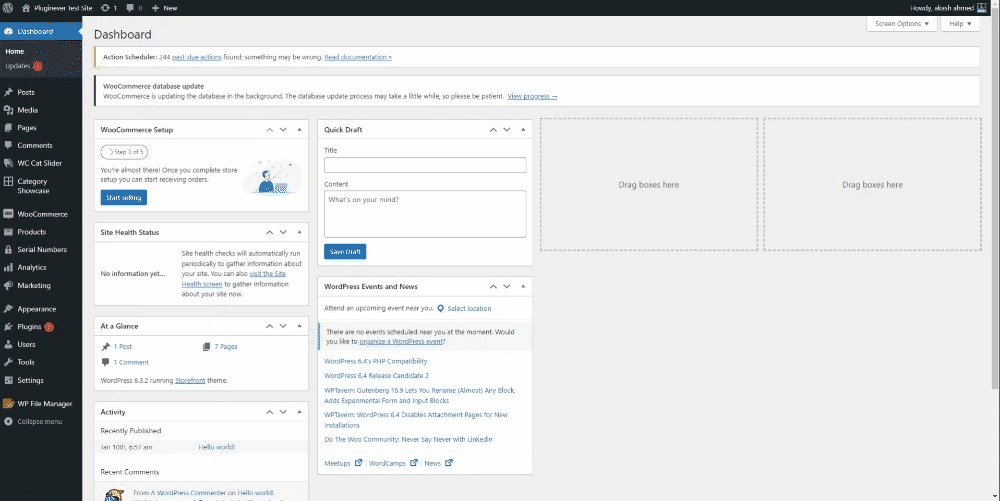Click the View progress link

click(x=533, y=96)
